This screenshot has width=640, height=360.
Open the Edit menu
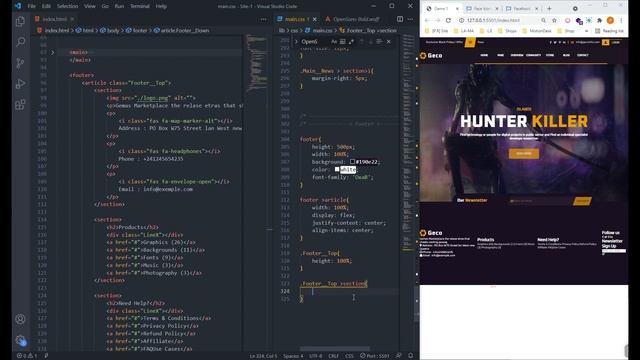tap(46, 6)
